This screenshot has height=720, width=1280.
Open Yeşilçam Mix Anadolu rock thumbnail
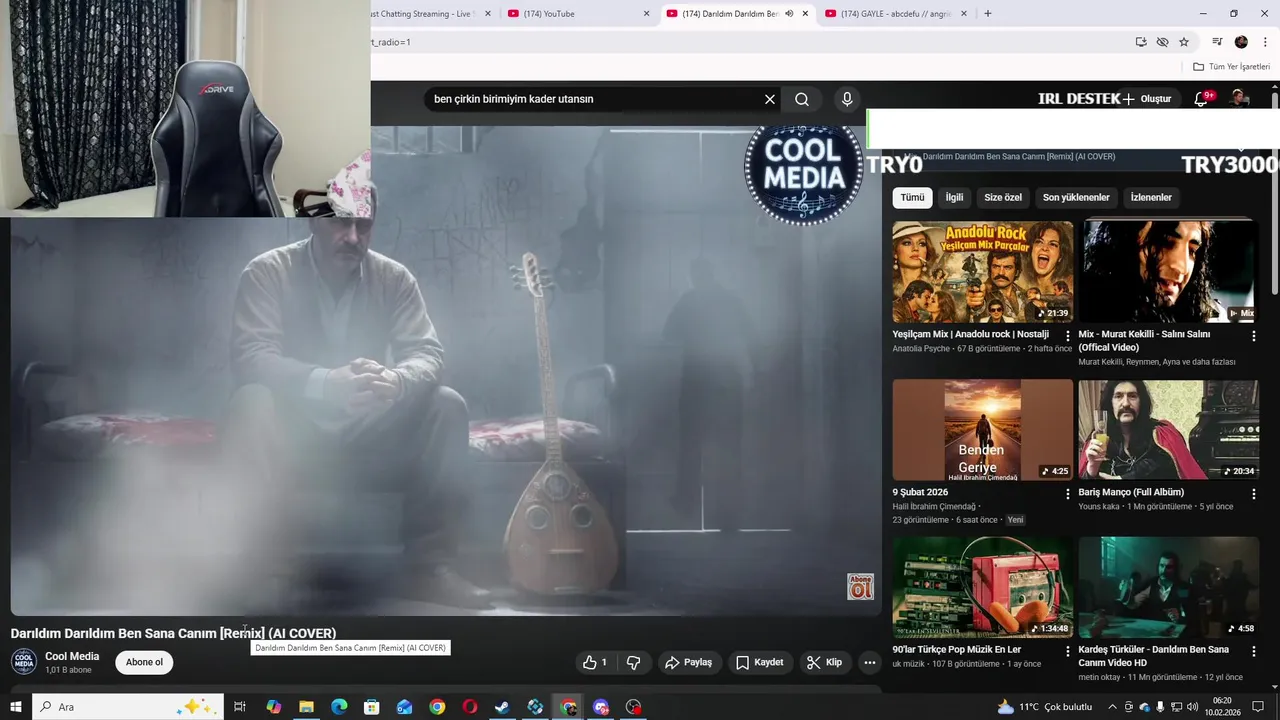click(982, 271)
